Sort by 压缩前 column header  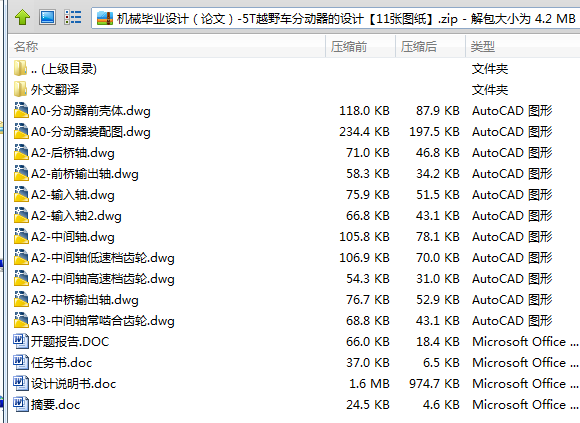click(x=360, y=47)
